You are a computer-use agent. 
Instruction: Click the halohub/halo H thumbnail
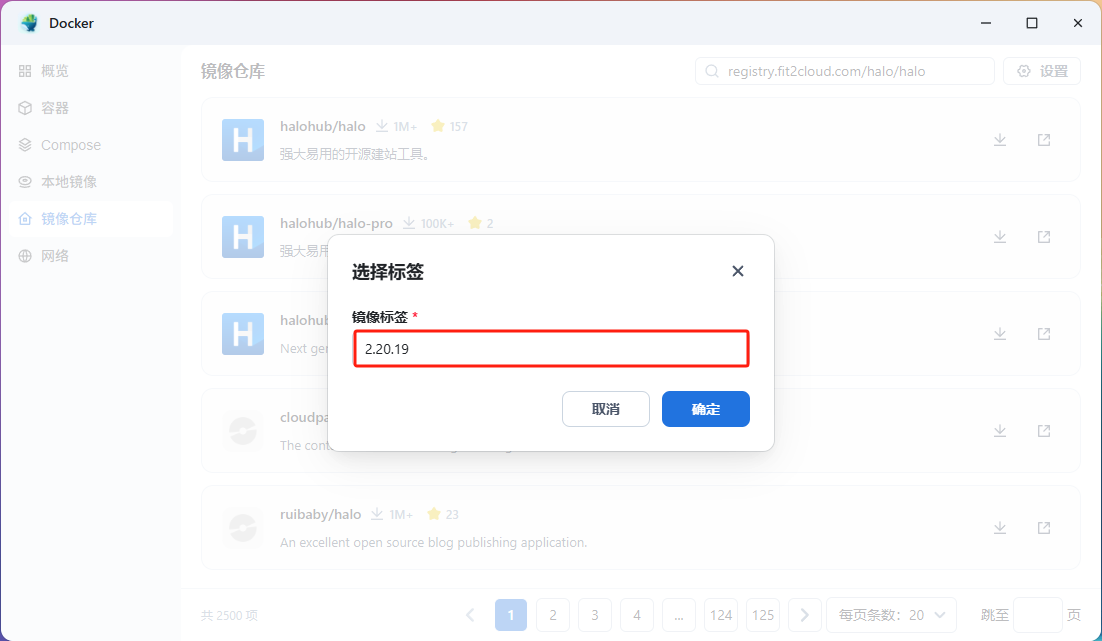point(243,140)
